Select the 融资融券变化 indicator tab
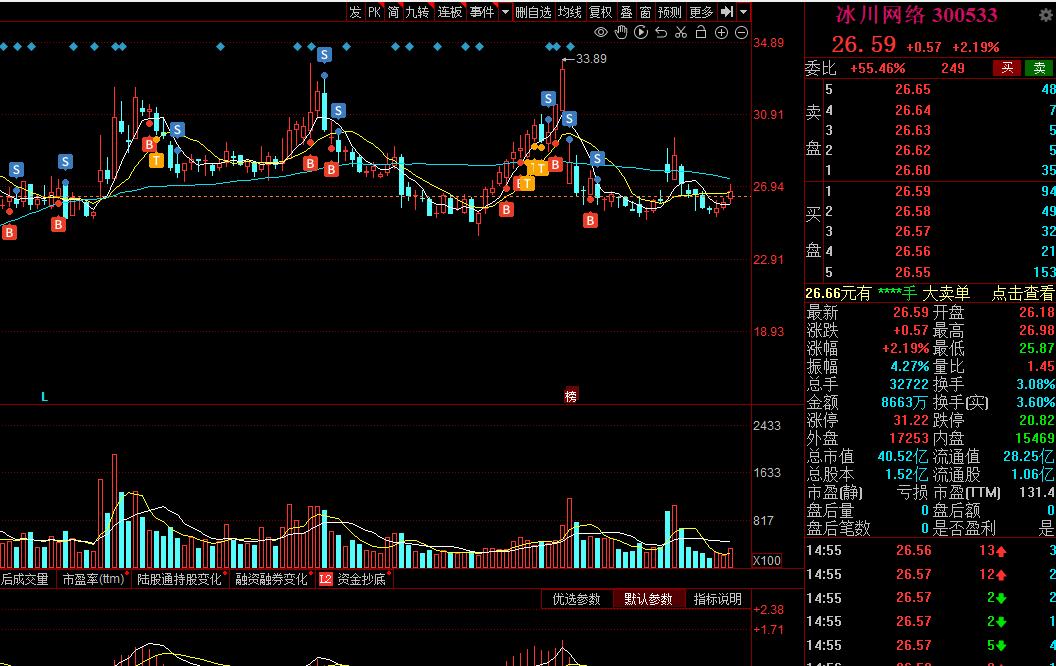 271,579
